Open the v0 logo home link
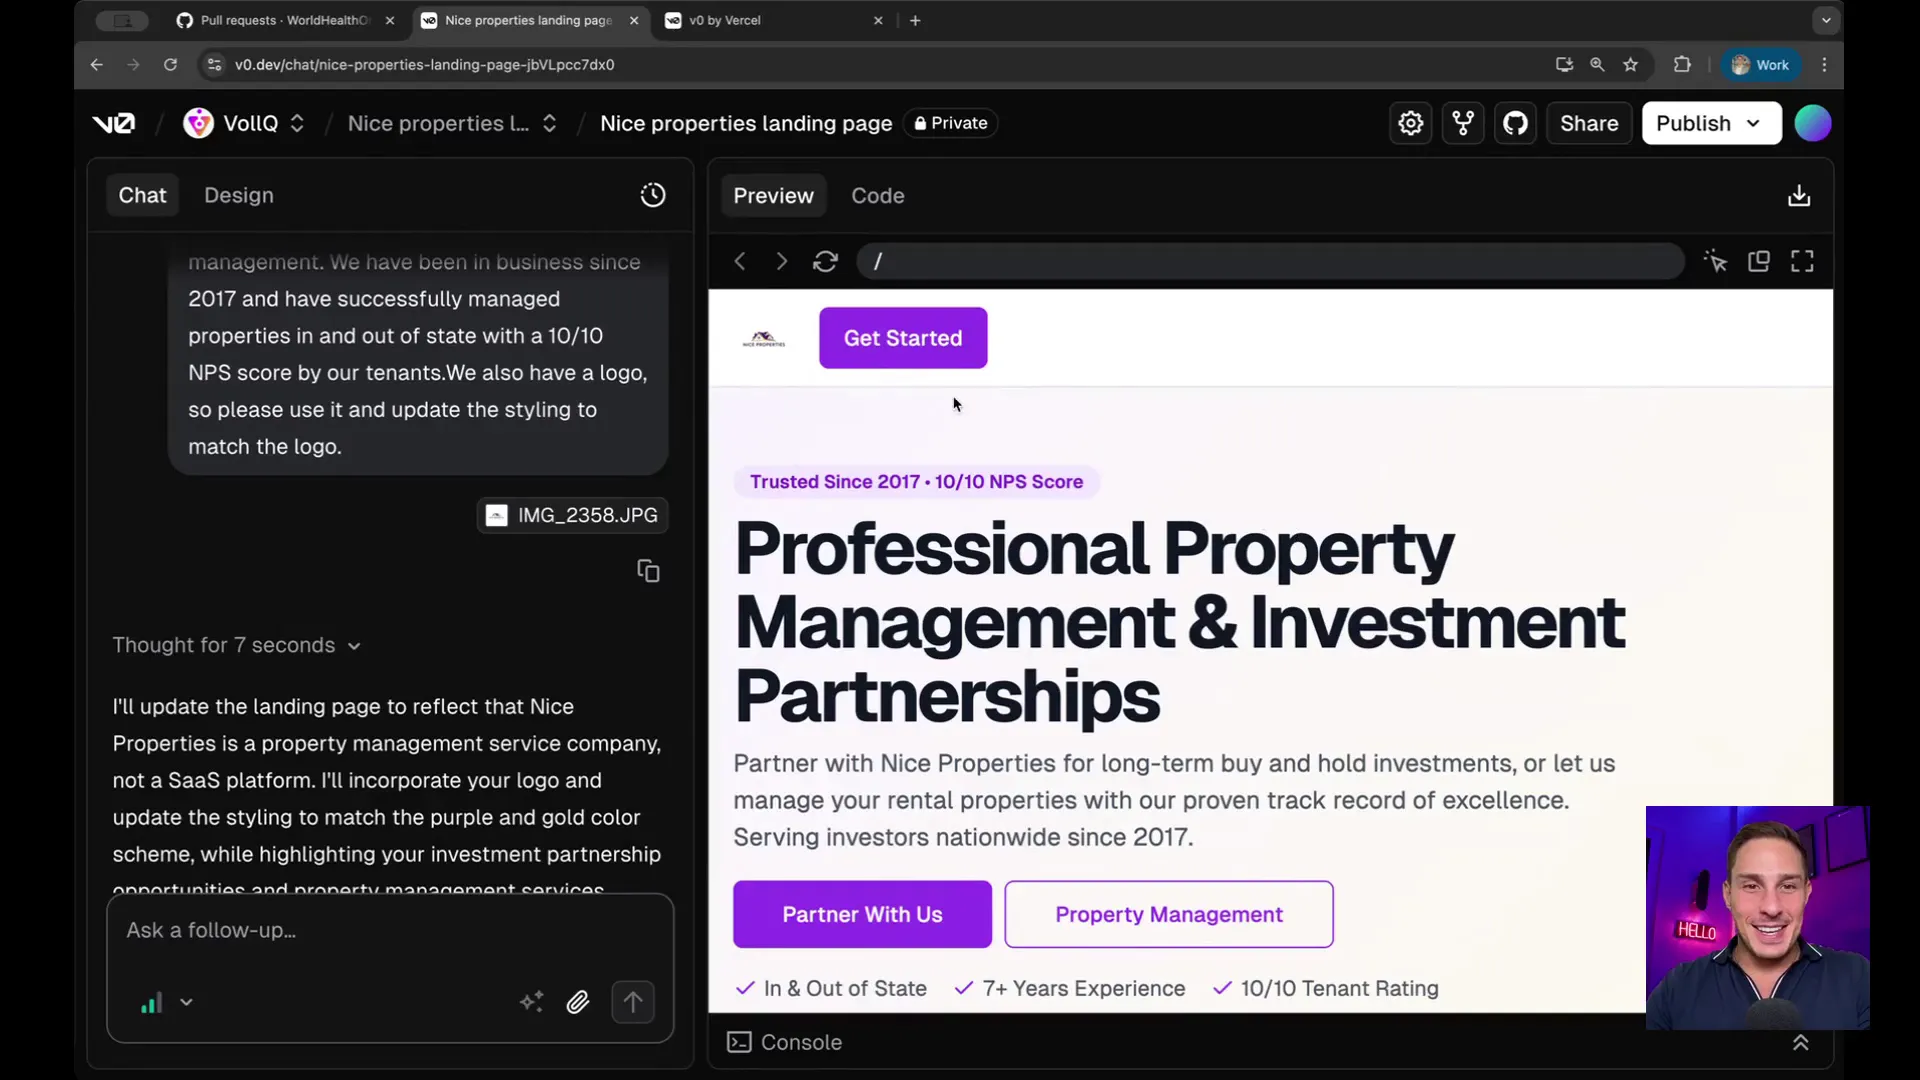Viewport: 1920px width, 1080px height. [113, 123]
